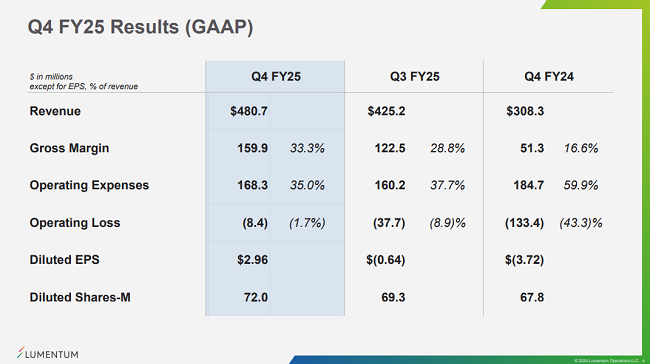Click the (133.4) operating loss value
Image resolution: width=650 pixels, height=364 pixels.
(x=524, y=223)
